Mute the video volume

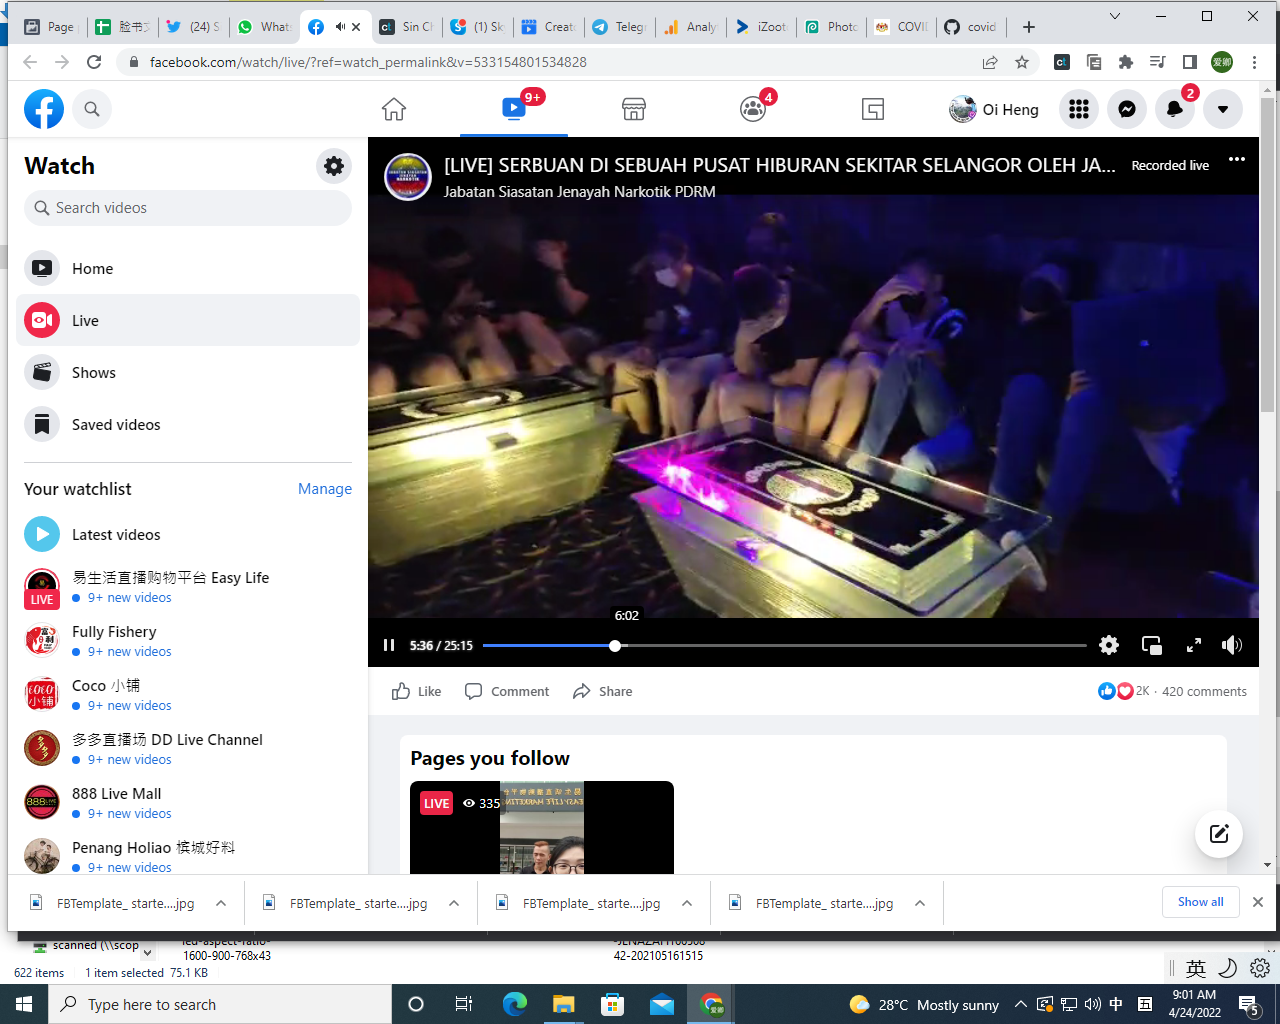click(x=1232, y=646)
